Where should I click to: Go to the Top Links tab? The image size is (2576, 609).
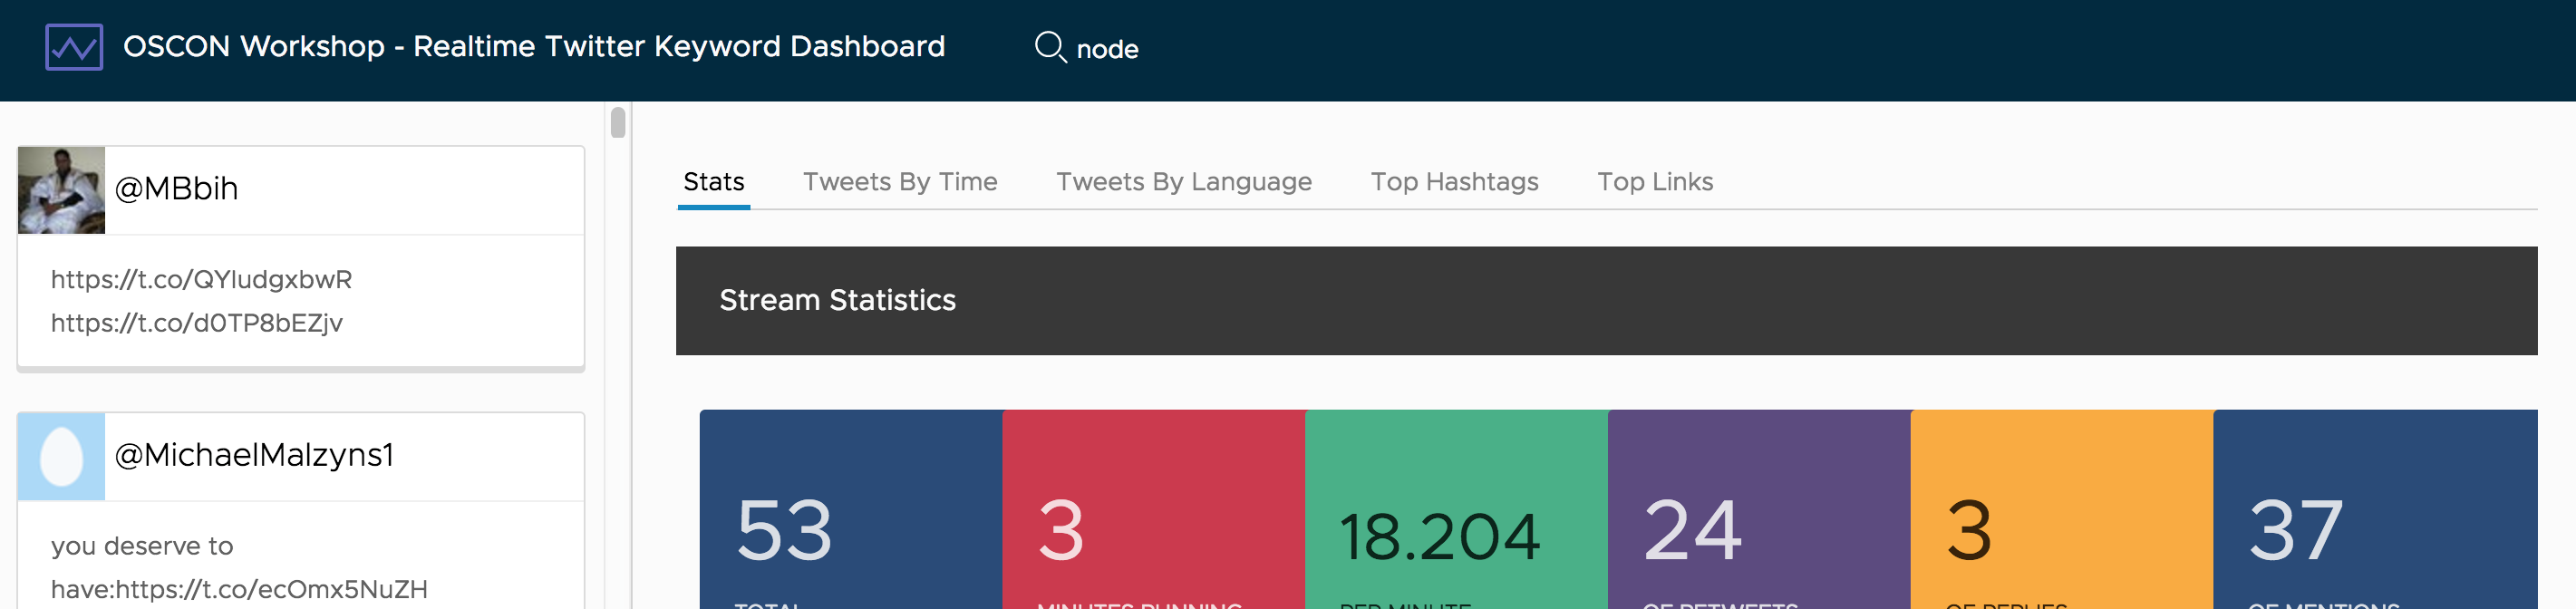pyautogui.click(x=1654, y=182)
